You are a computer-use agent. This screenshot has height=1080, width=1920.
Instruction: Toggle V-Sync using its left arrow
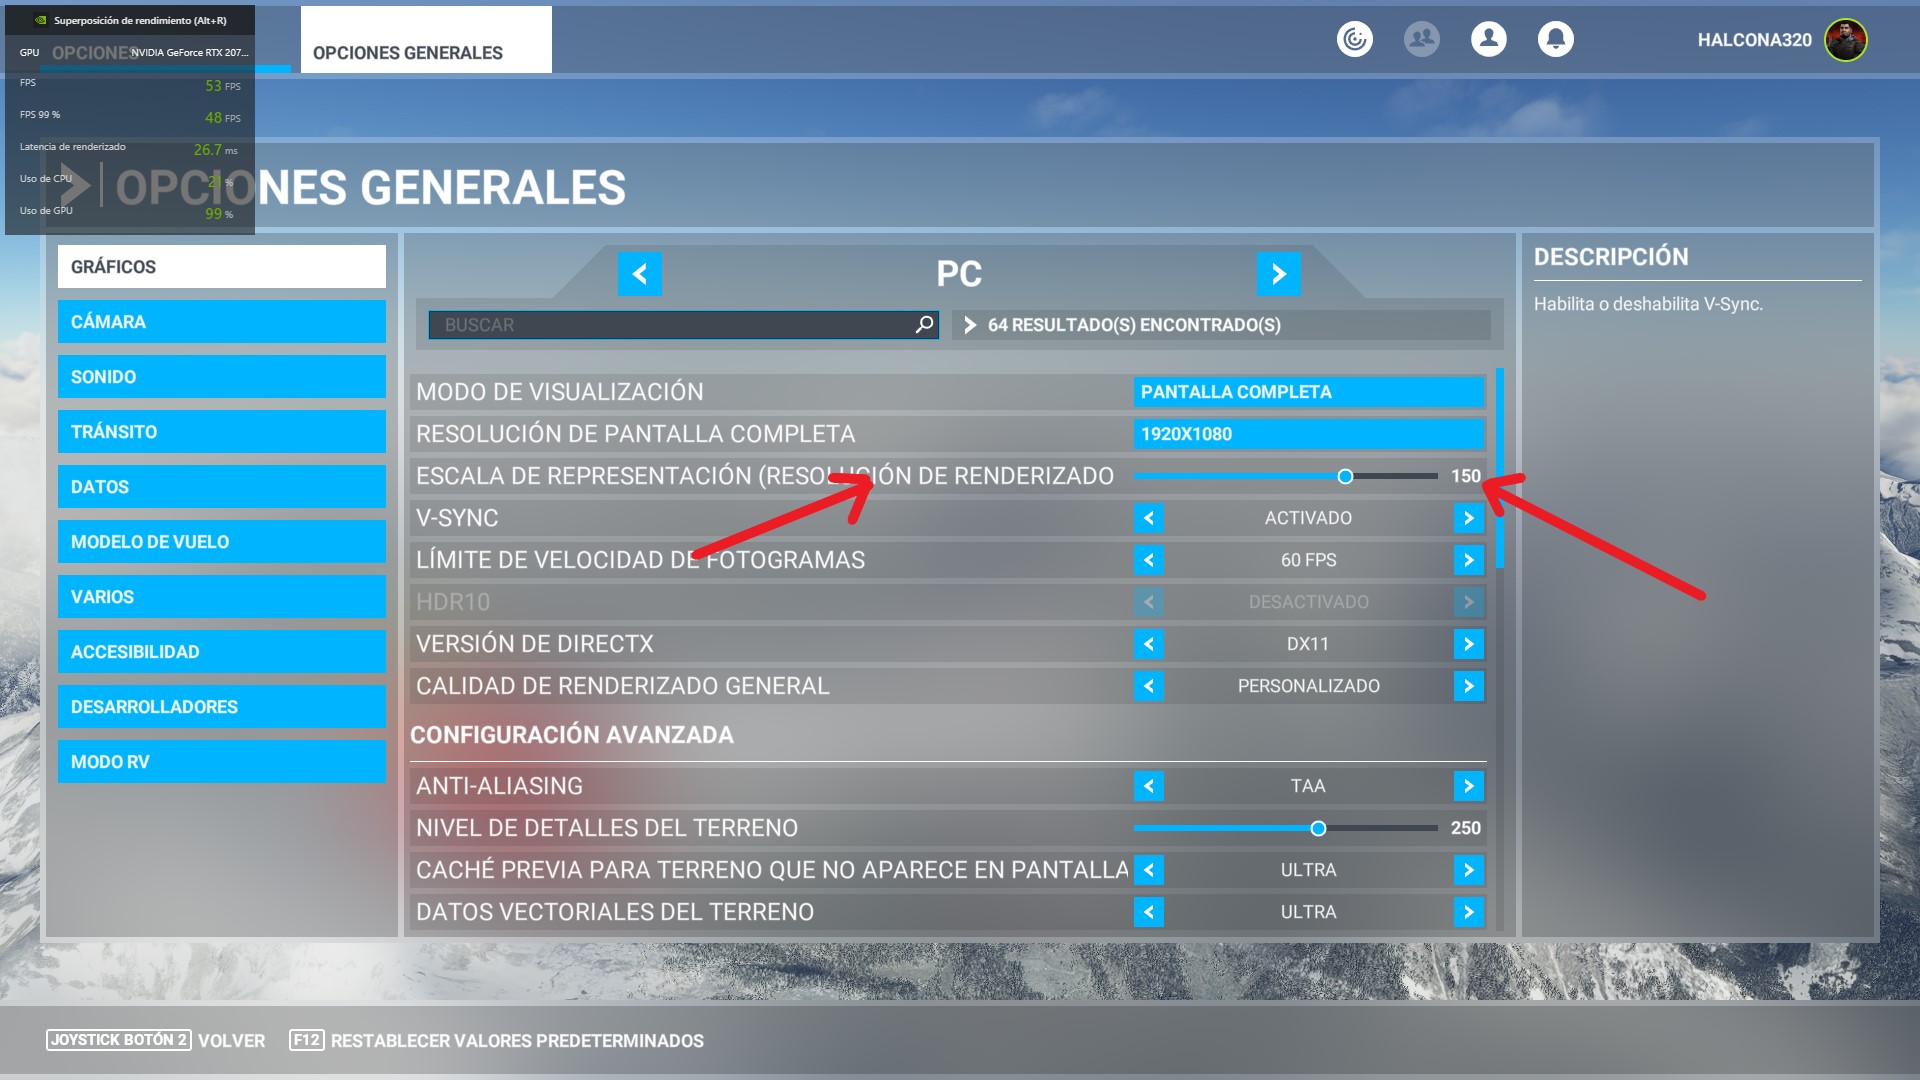pos(1148,518)
